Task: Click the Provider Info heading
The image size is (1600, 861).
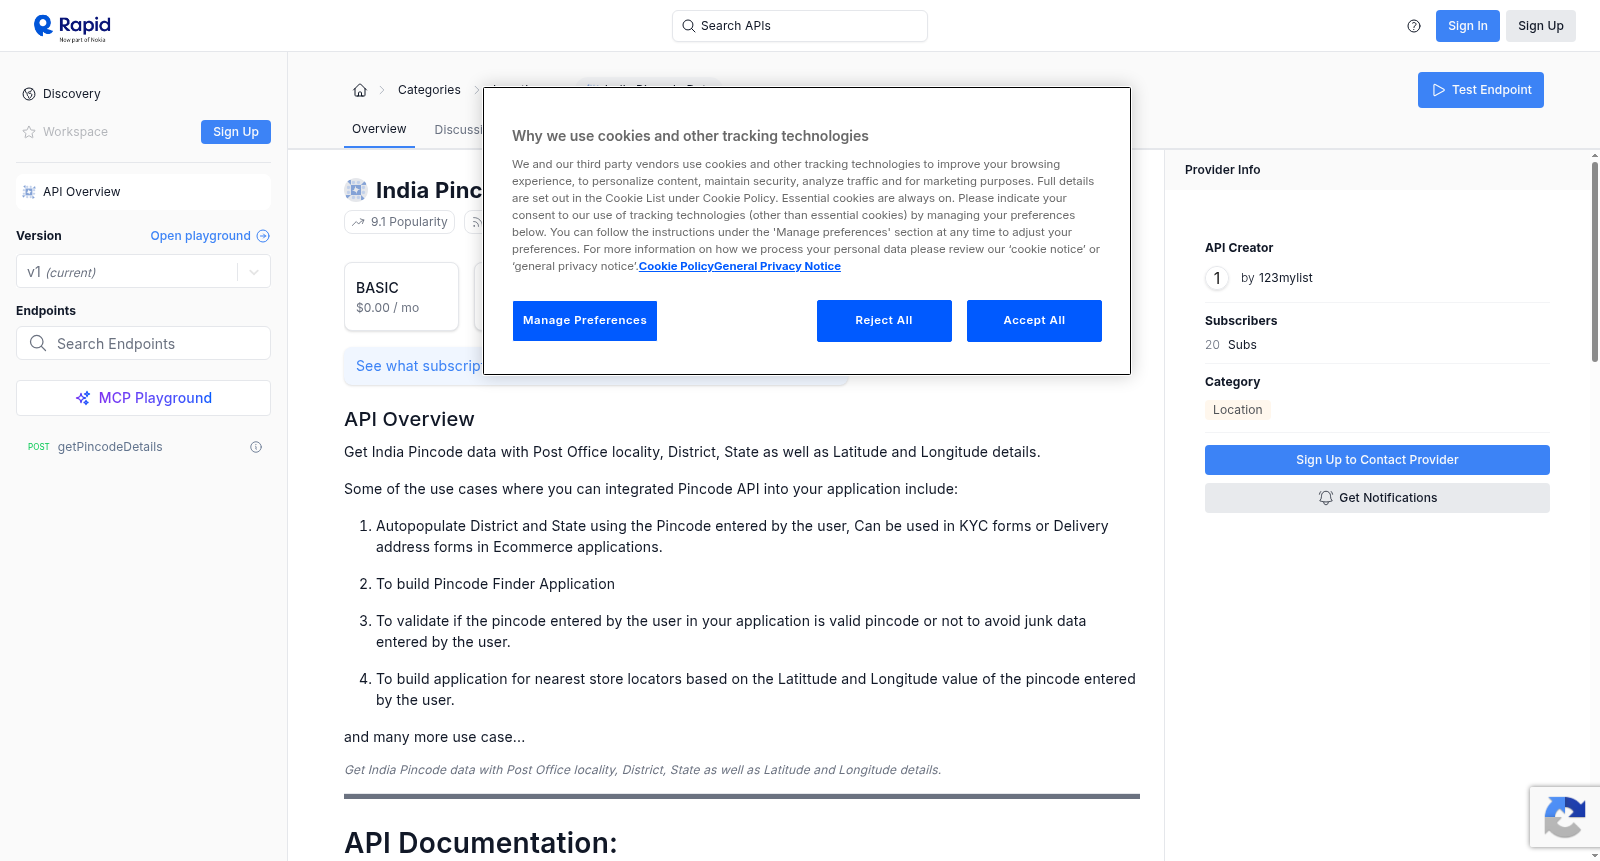Action: tap(1222, 170)
